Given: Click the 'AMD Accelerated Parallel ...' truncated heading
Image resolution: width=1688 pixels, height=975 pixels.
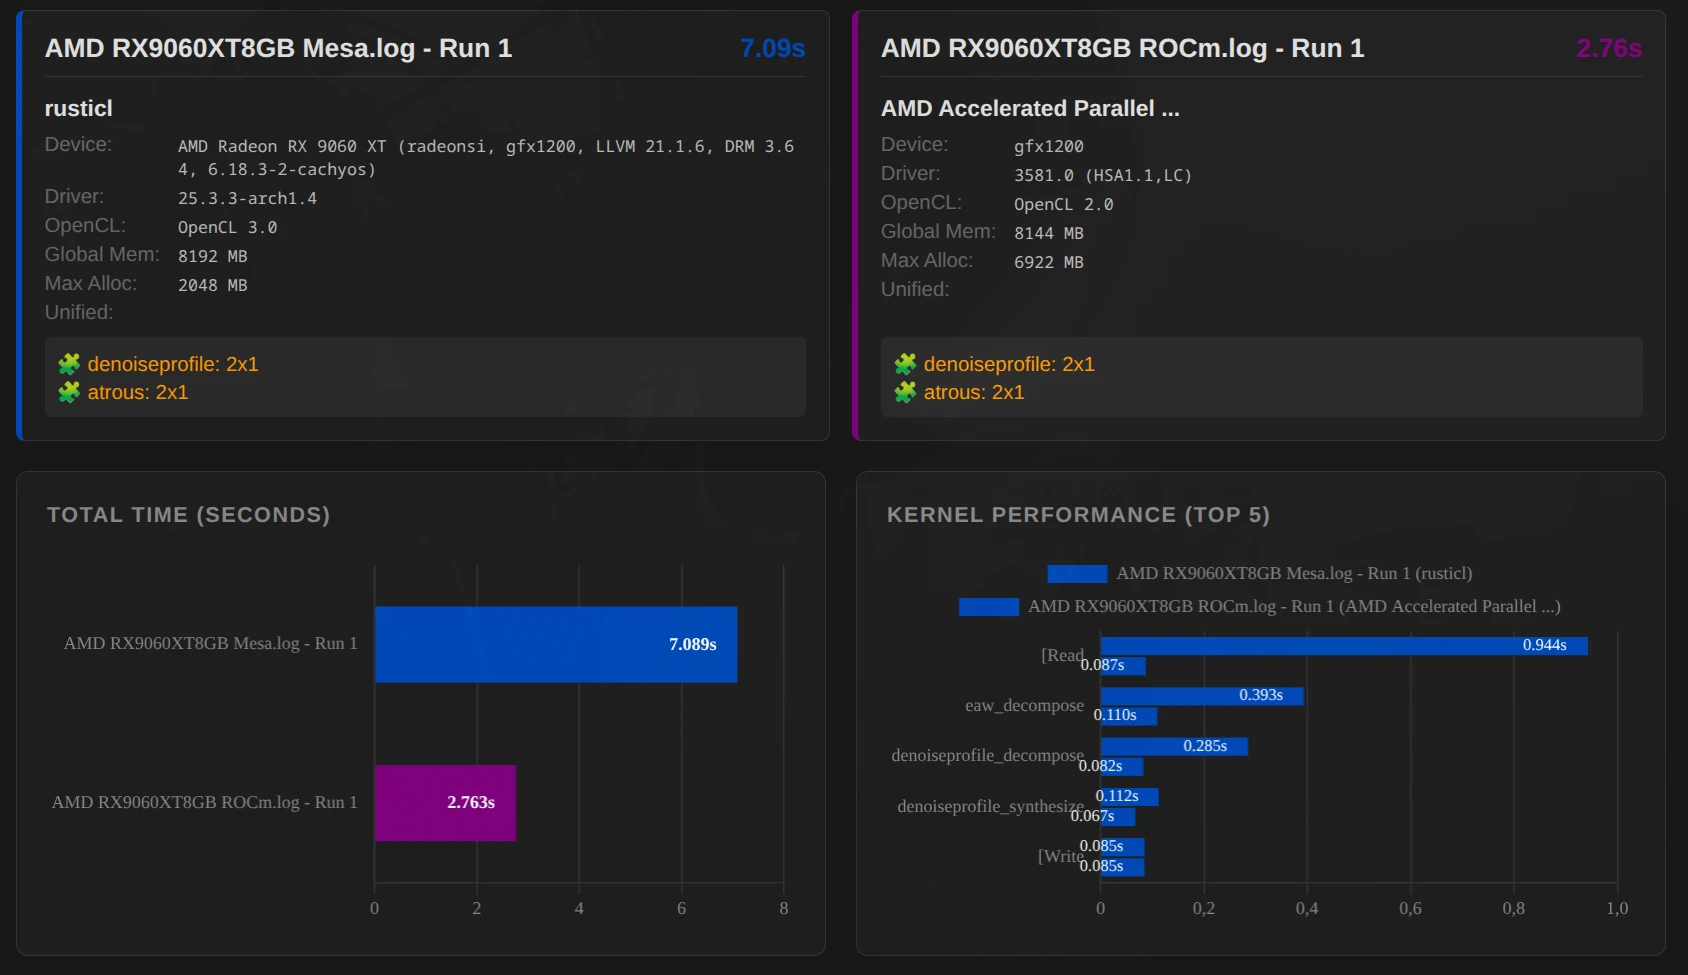Looking at the screenshot, I should 1029,108.
